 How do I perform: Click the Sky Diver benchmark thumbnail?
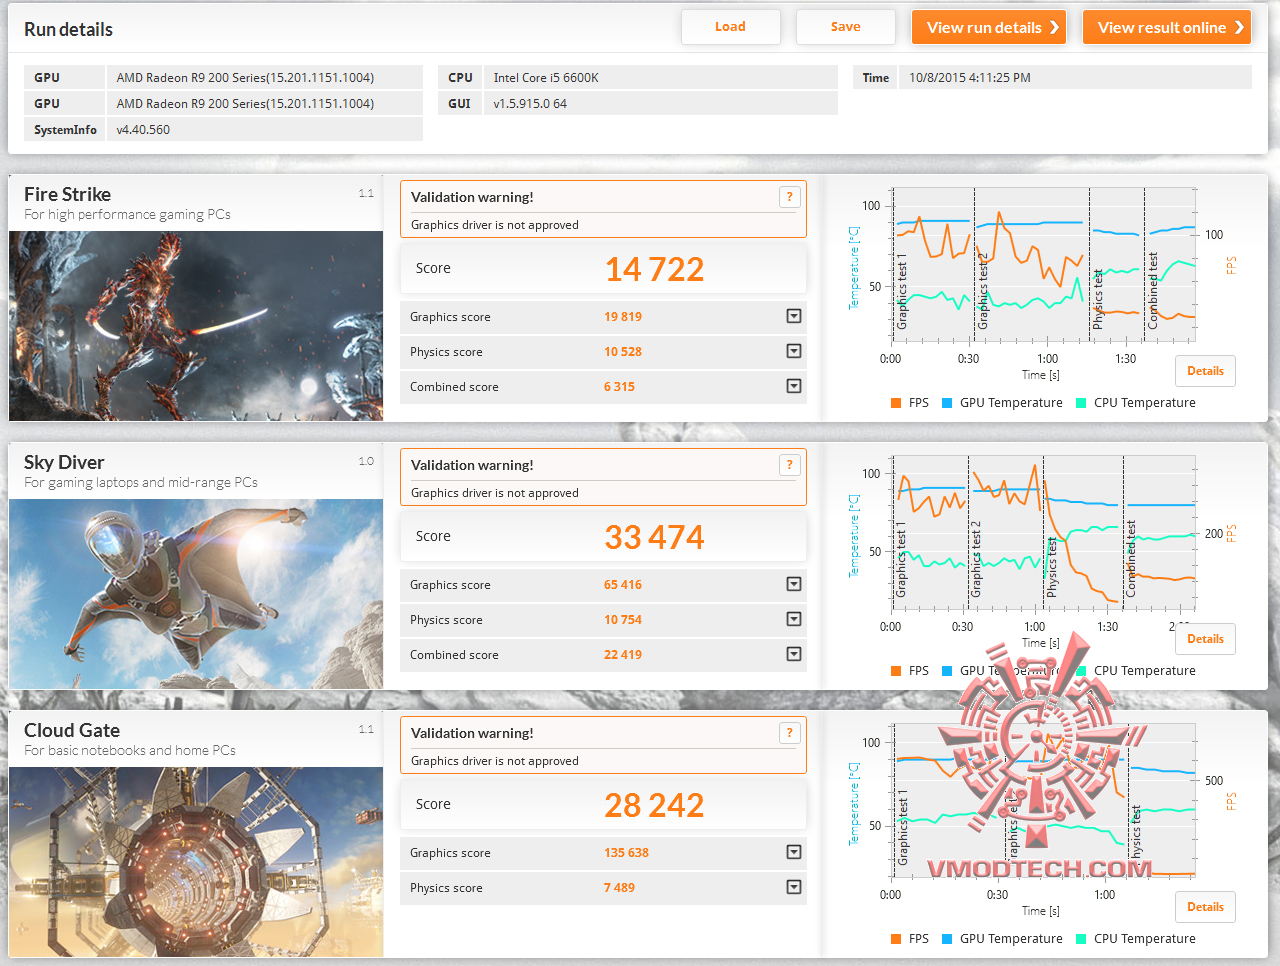click(x=196, y=594)
